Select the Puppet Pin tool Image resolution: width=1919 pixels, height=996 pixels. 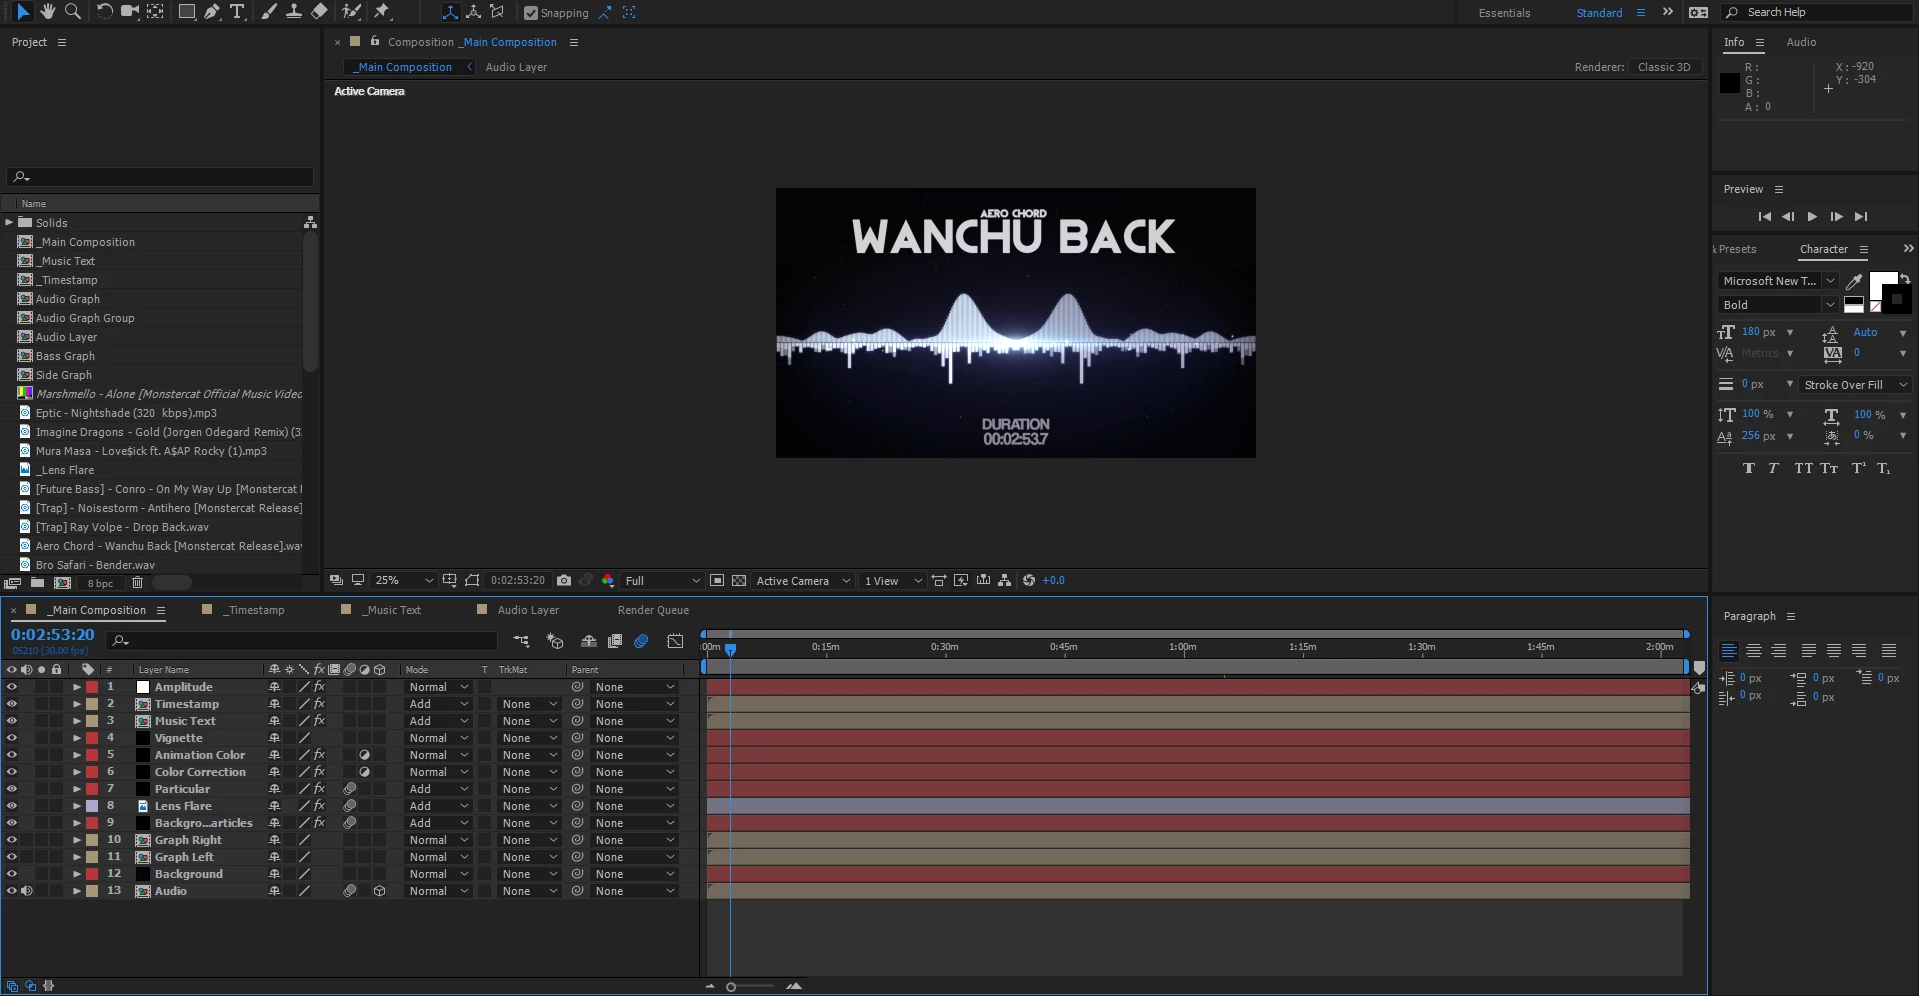point(382,12)
